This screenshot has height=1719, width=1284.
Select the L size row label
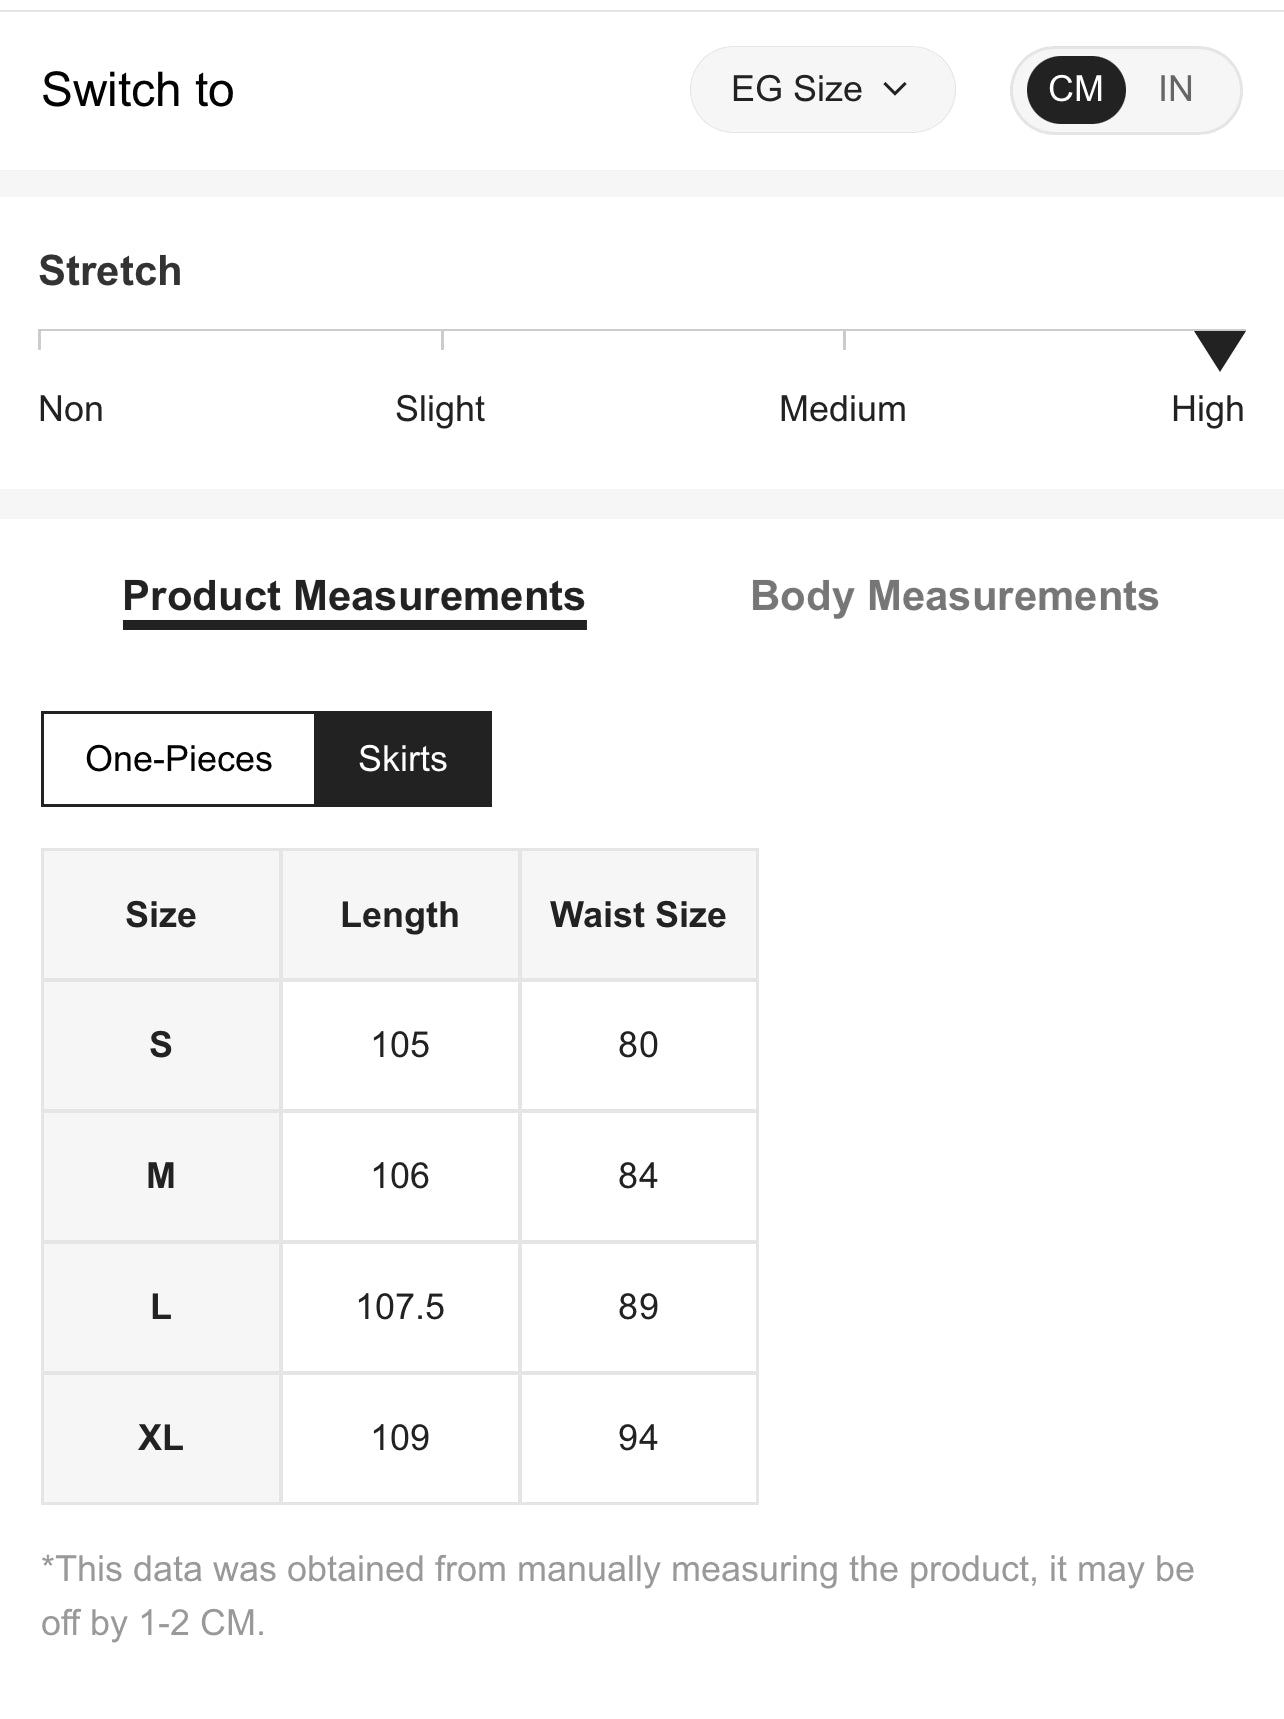[161, 1307]
